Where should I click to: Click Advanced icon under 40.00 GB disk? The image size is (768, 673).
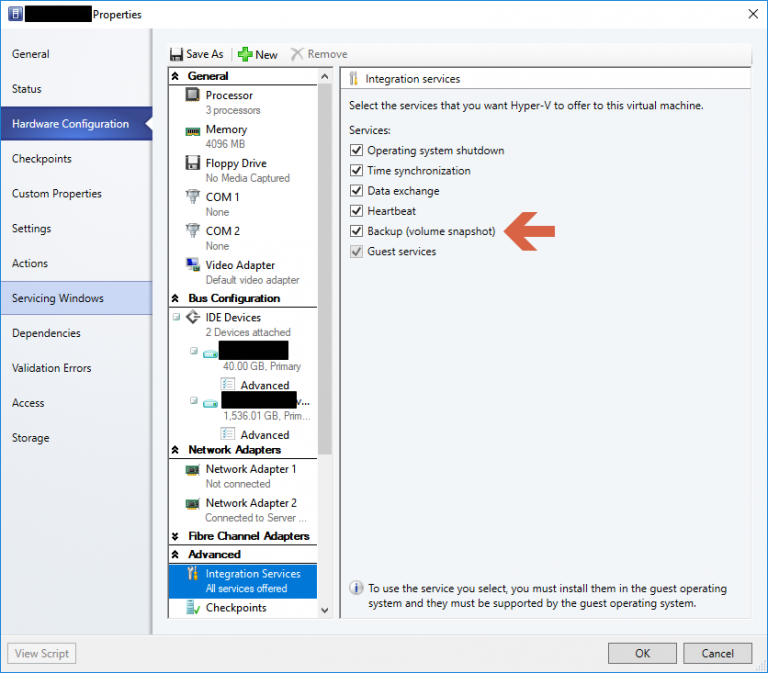227,384
